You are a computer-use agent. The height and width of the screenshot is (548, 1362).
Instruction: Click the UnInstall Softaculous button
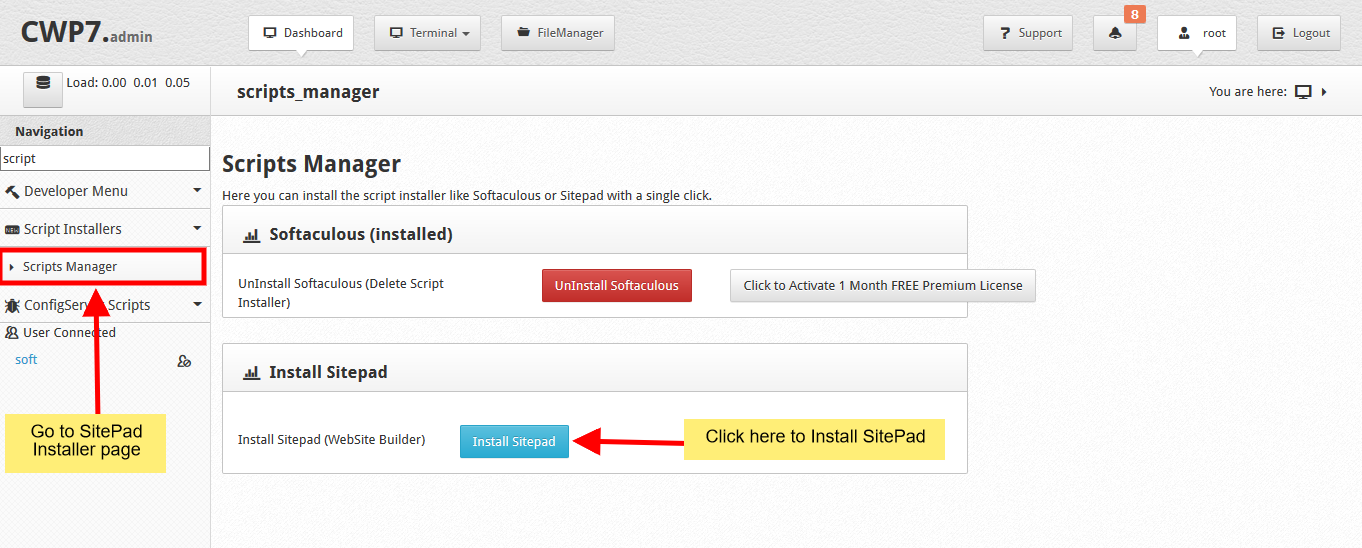click(x=617, y=286)
